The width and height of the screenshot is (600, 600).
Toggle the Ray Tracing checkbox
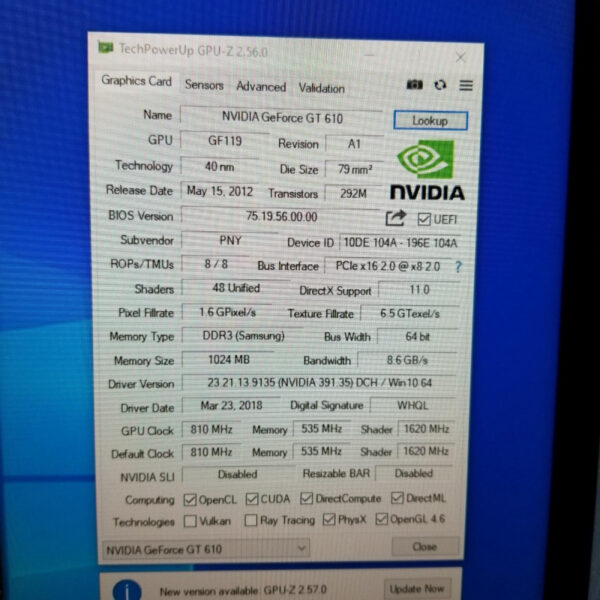[251, 520]
